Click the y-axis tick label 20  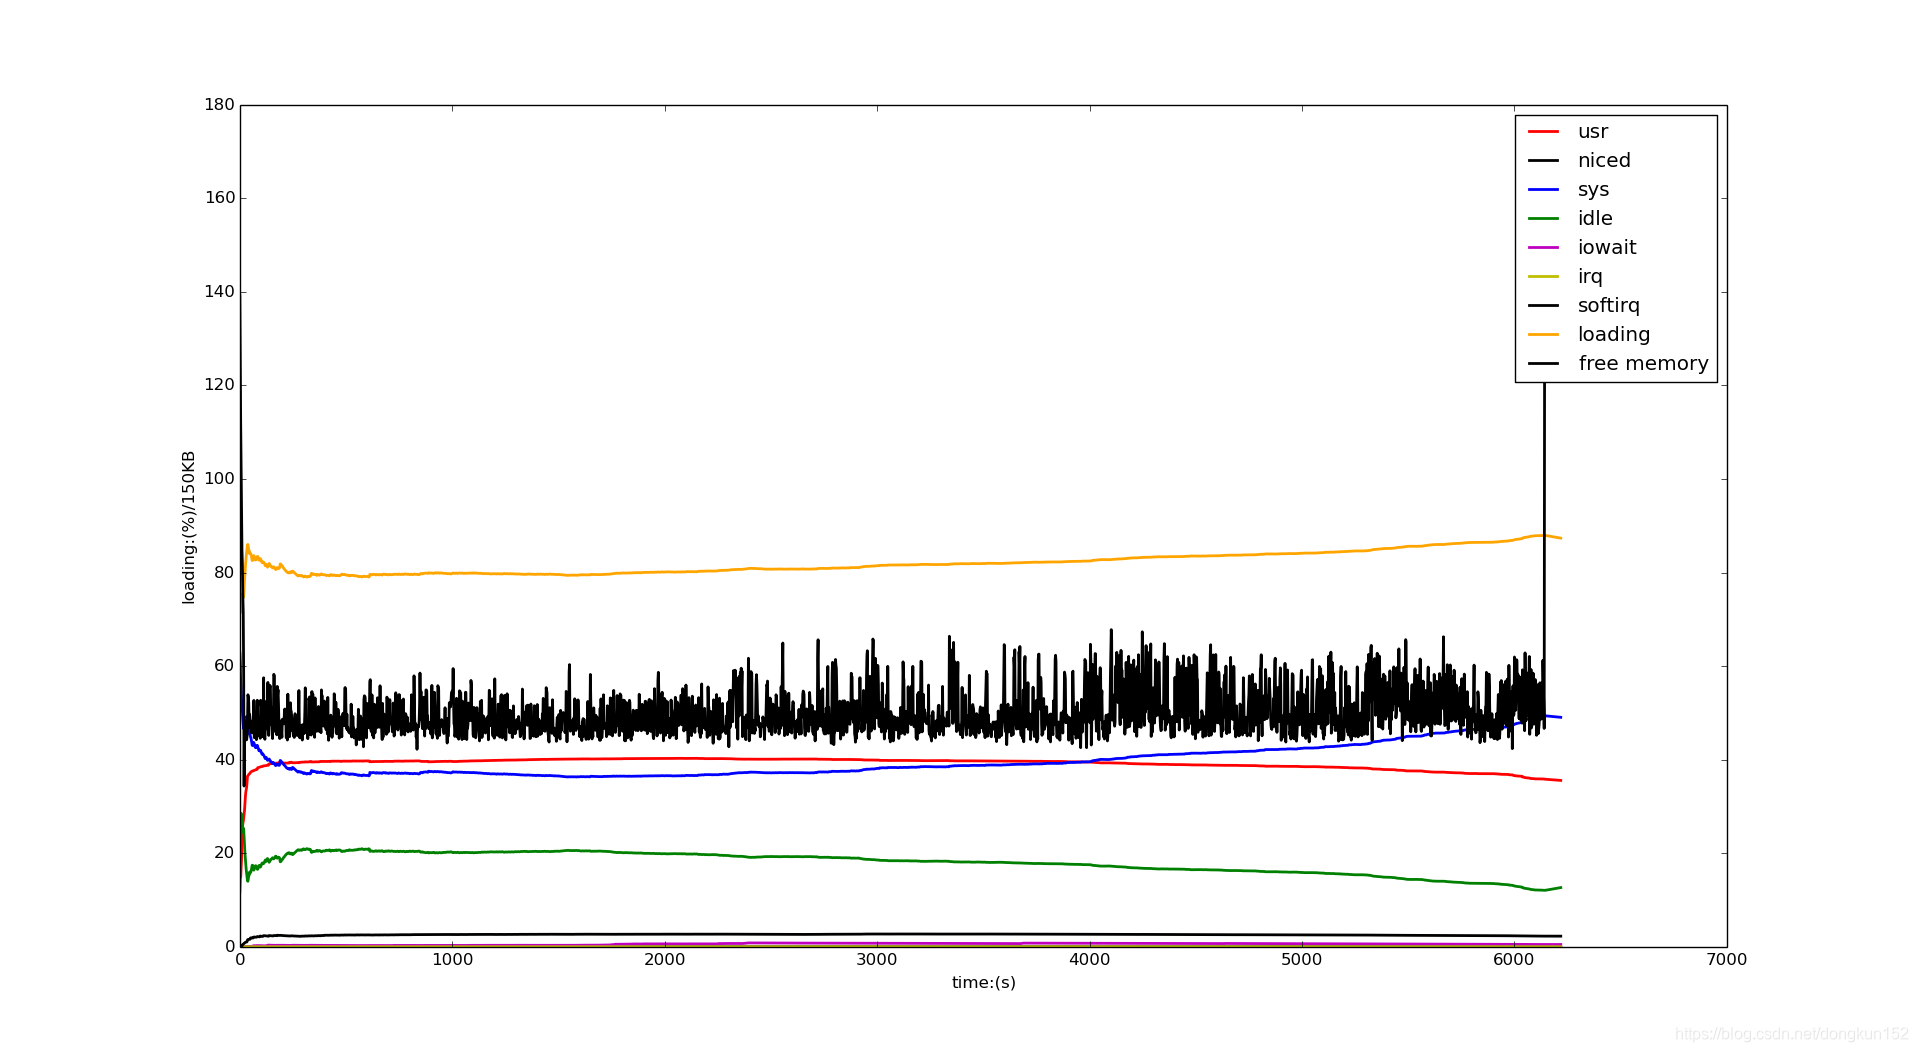tap(224, 853)
